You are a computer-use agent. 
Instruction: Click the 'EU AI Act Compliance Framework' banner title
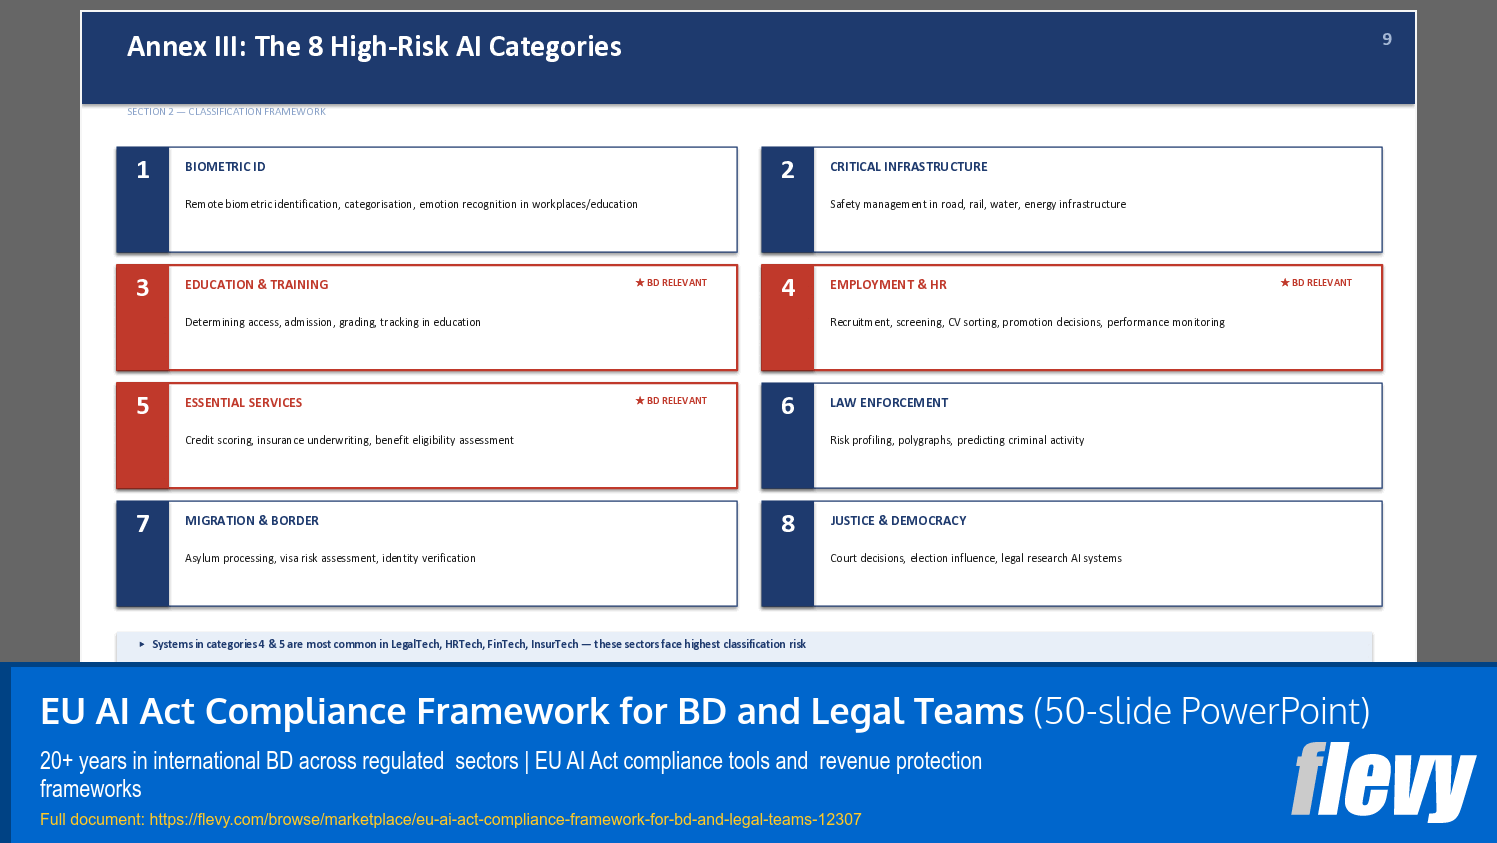(x=532, y=712)
